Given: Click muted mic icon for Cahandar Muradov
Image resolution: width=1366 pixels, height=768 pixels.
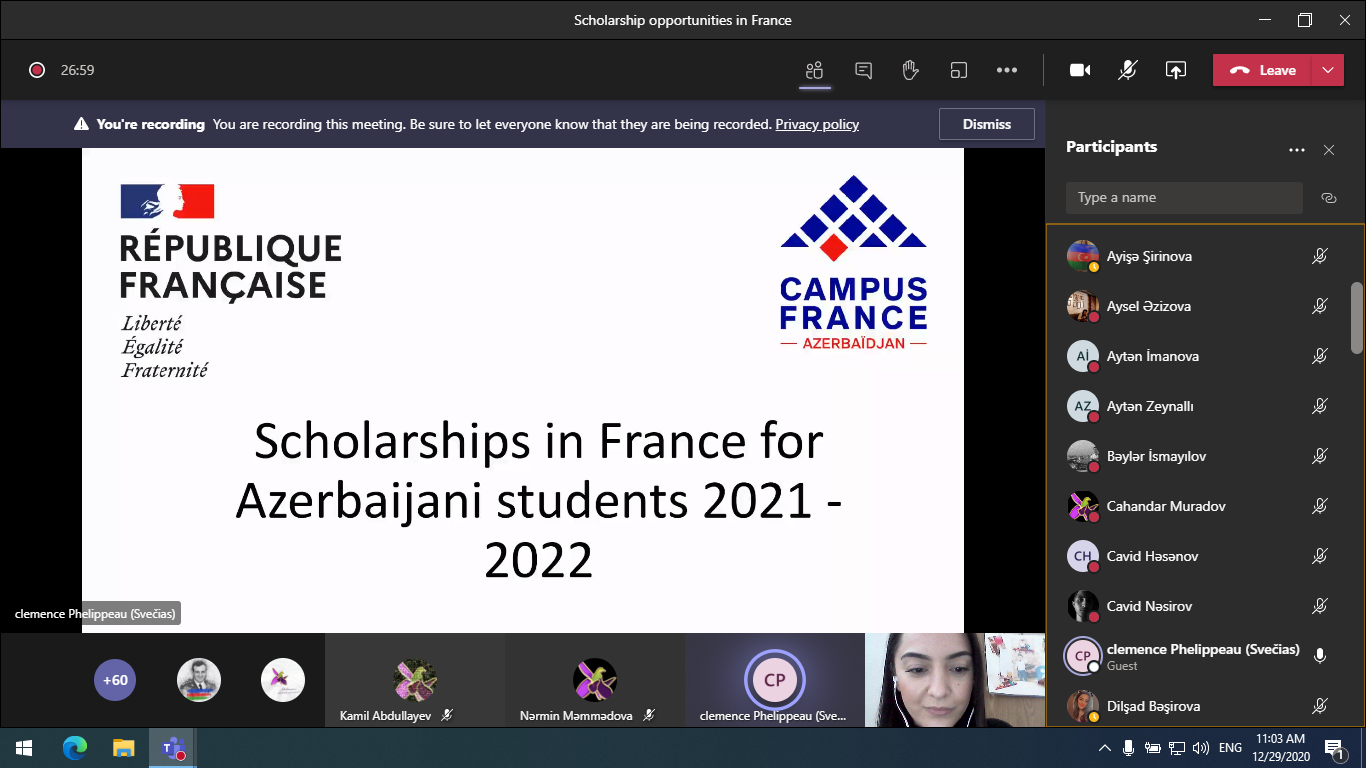Looking at the screenshot, I should (1320, 506).
